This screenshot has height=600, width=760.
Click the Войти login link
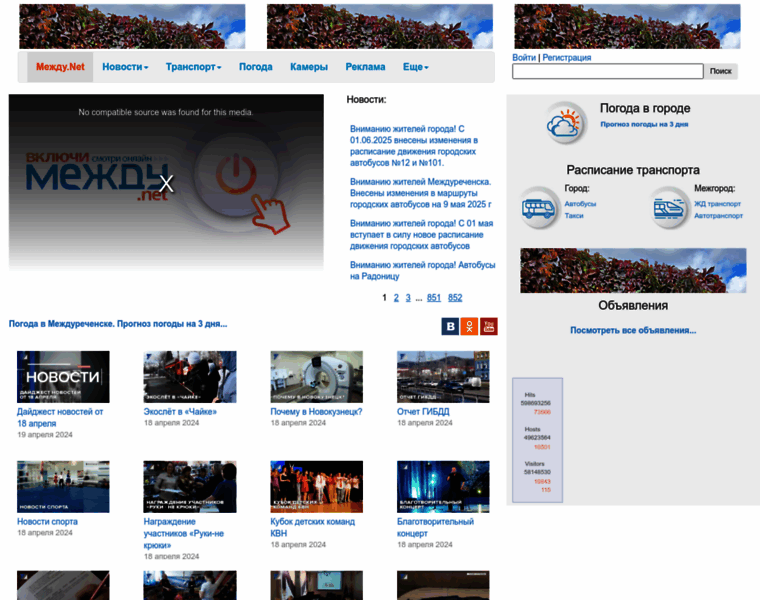(524, 57)
